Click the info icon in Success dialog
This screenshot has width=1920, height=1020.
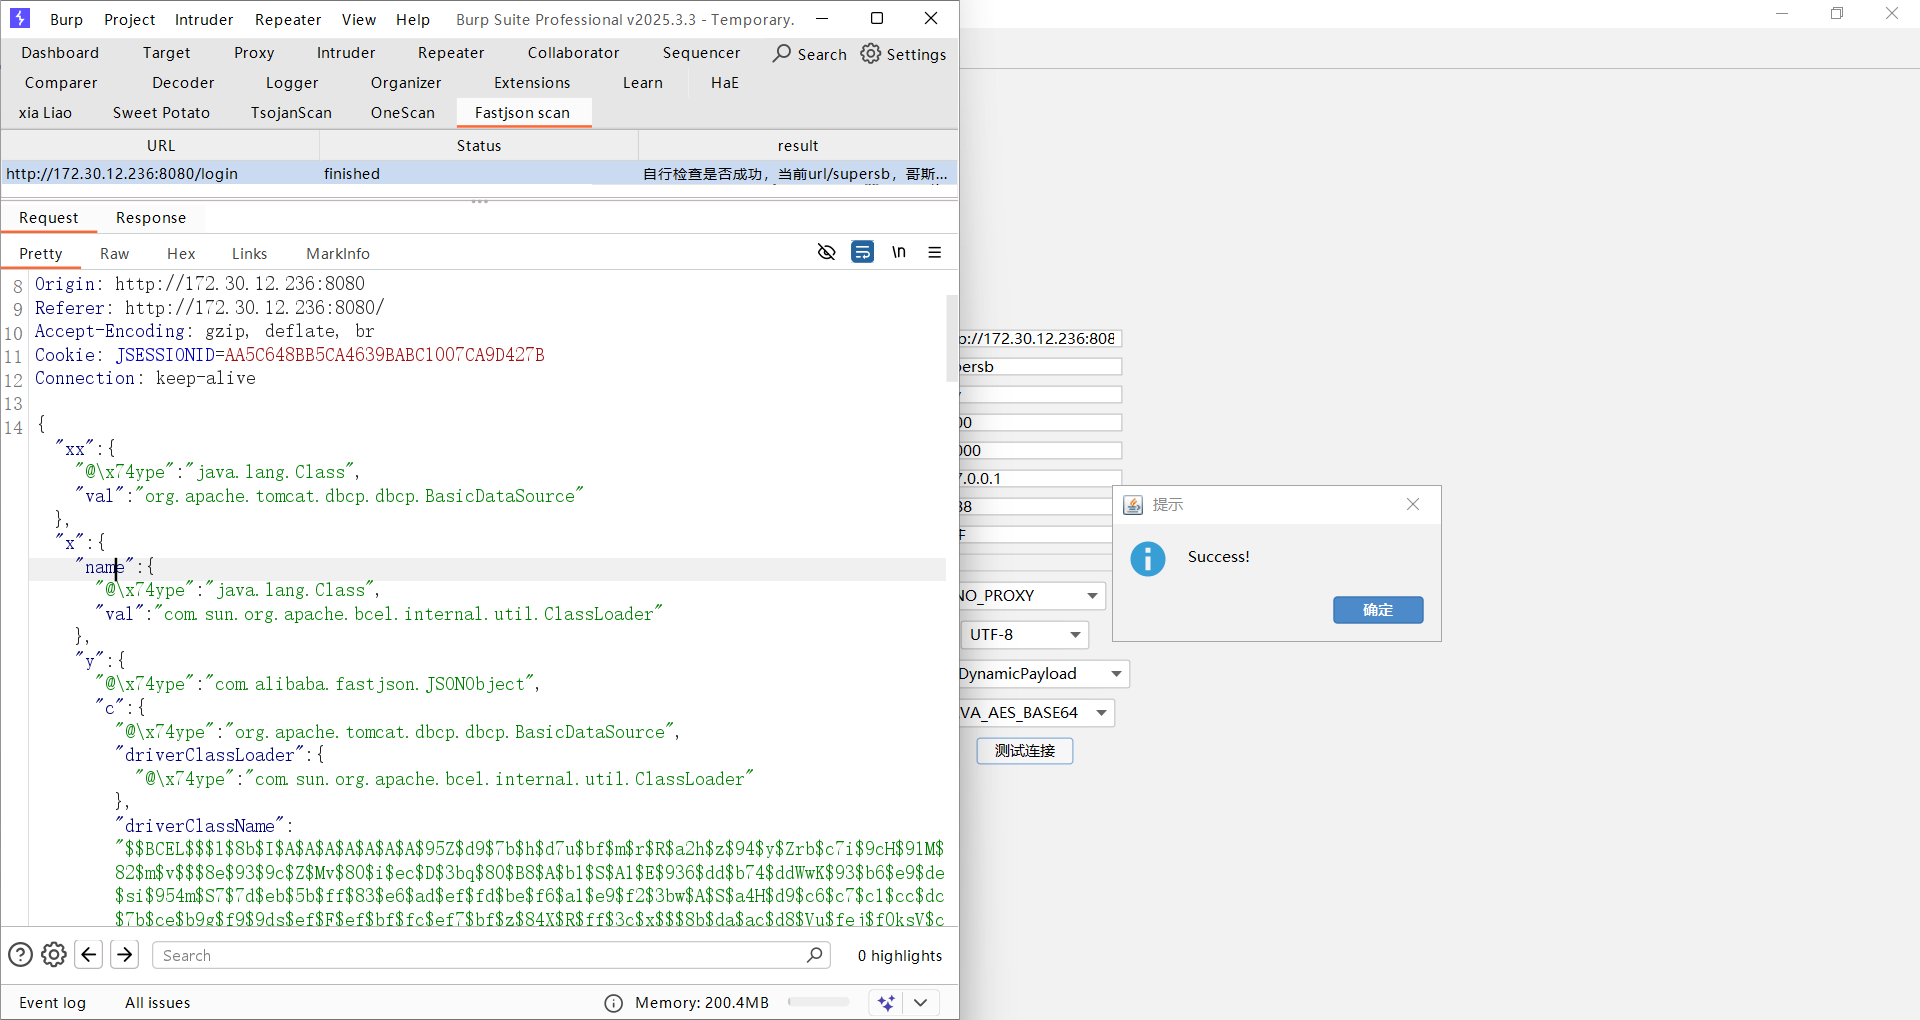click(x=1148, y=559)
